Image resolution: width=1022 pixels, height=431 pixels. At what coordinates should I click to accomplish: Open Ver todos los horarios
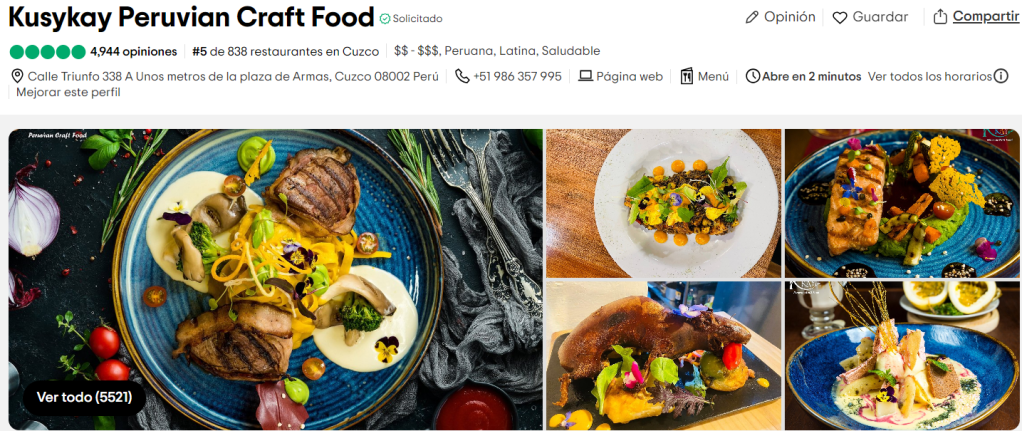click(930, 76)
